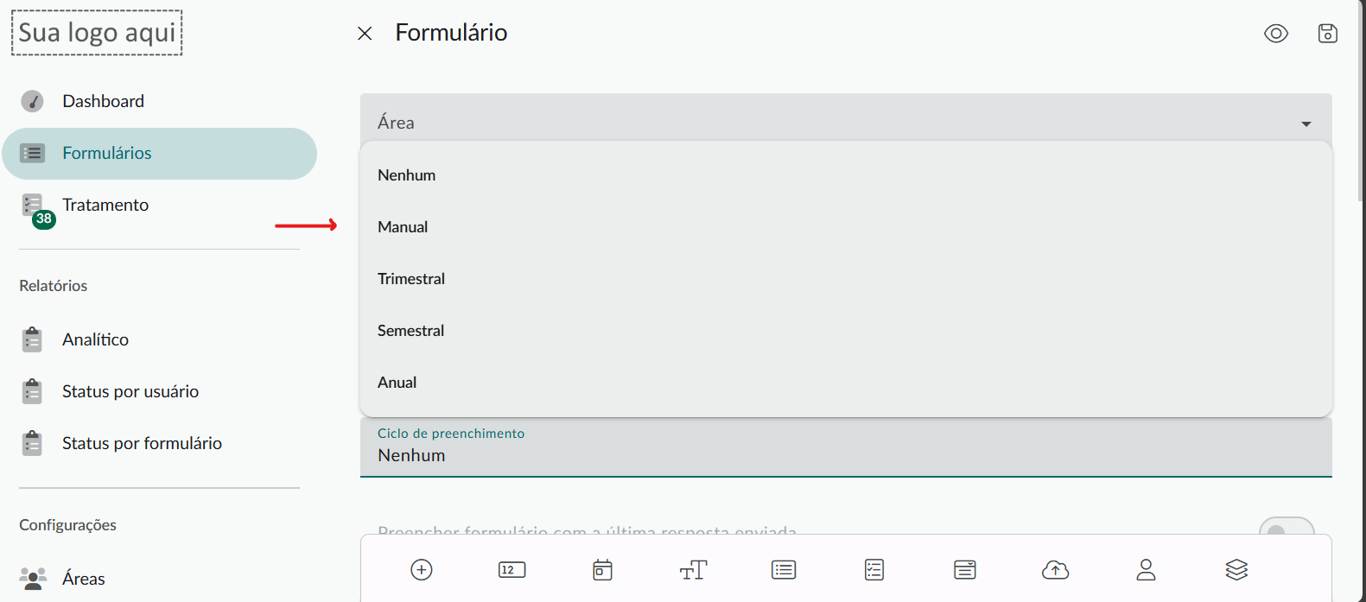Click the cloud upload field icon
The image size is (1366, 602).
(x=1055, y=570)
